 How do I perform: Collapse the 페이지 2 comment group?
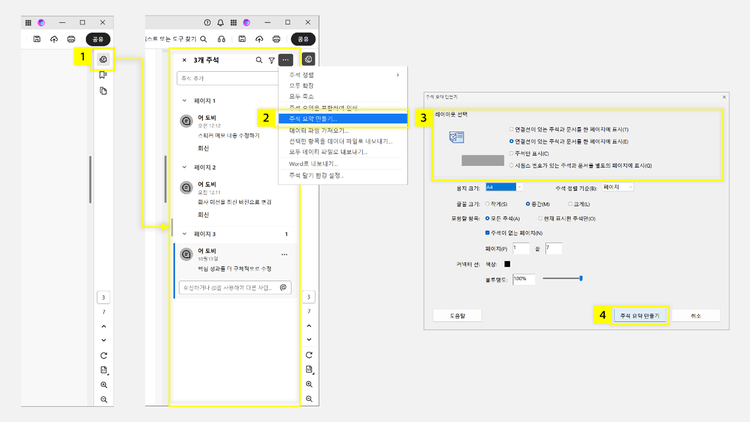pos(184,167)
